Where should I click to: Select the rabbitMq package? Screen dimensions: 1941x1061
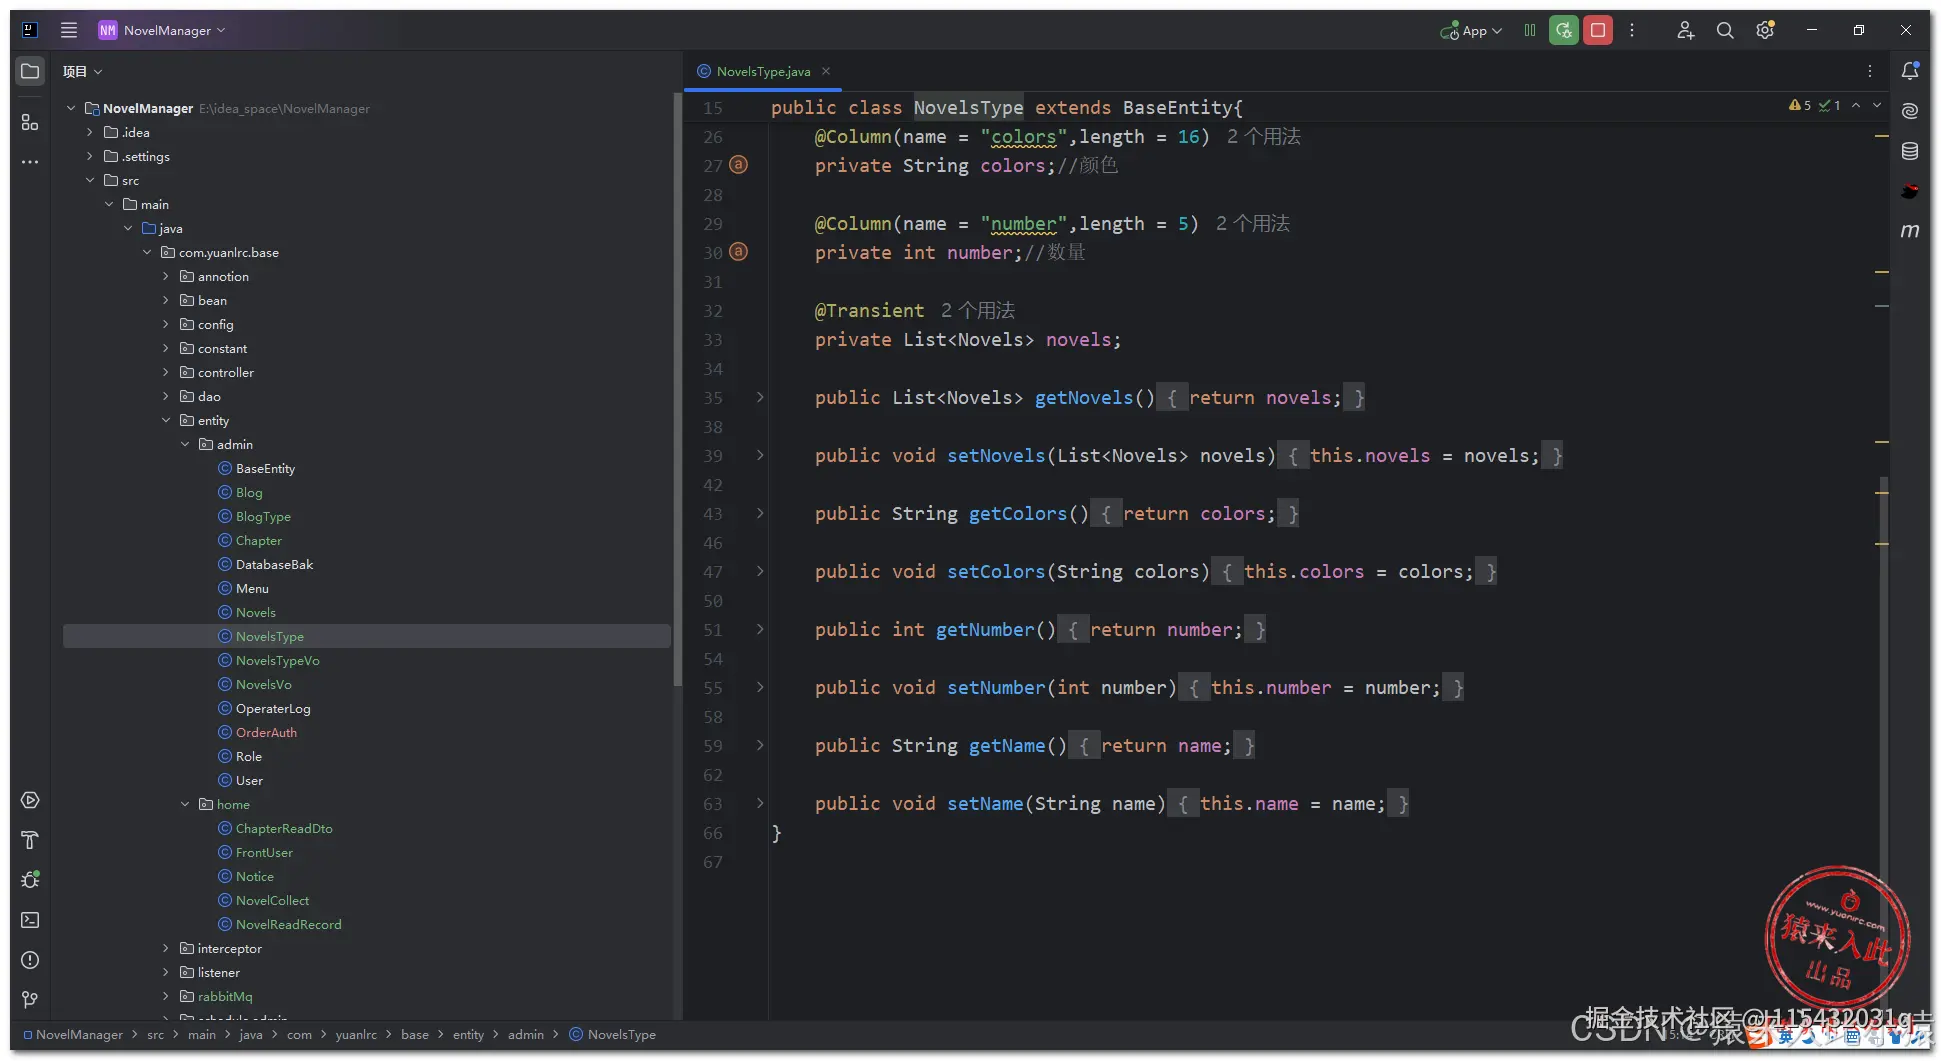pos(224,996)
